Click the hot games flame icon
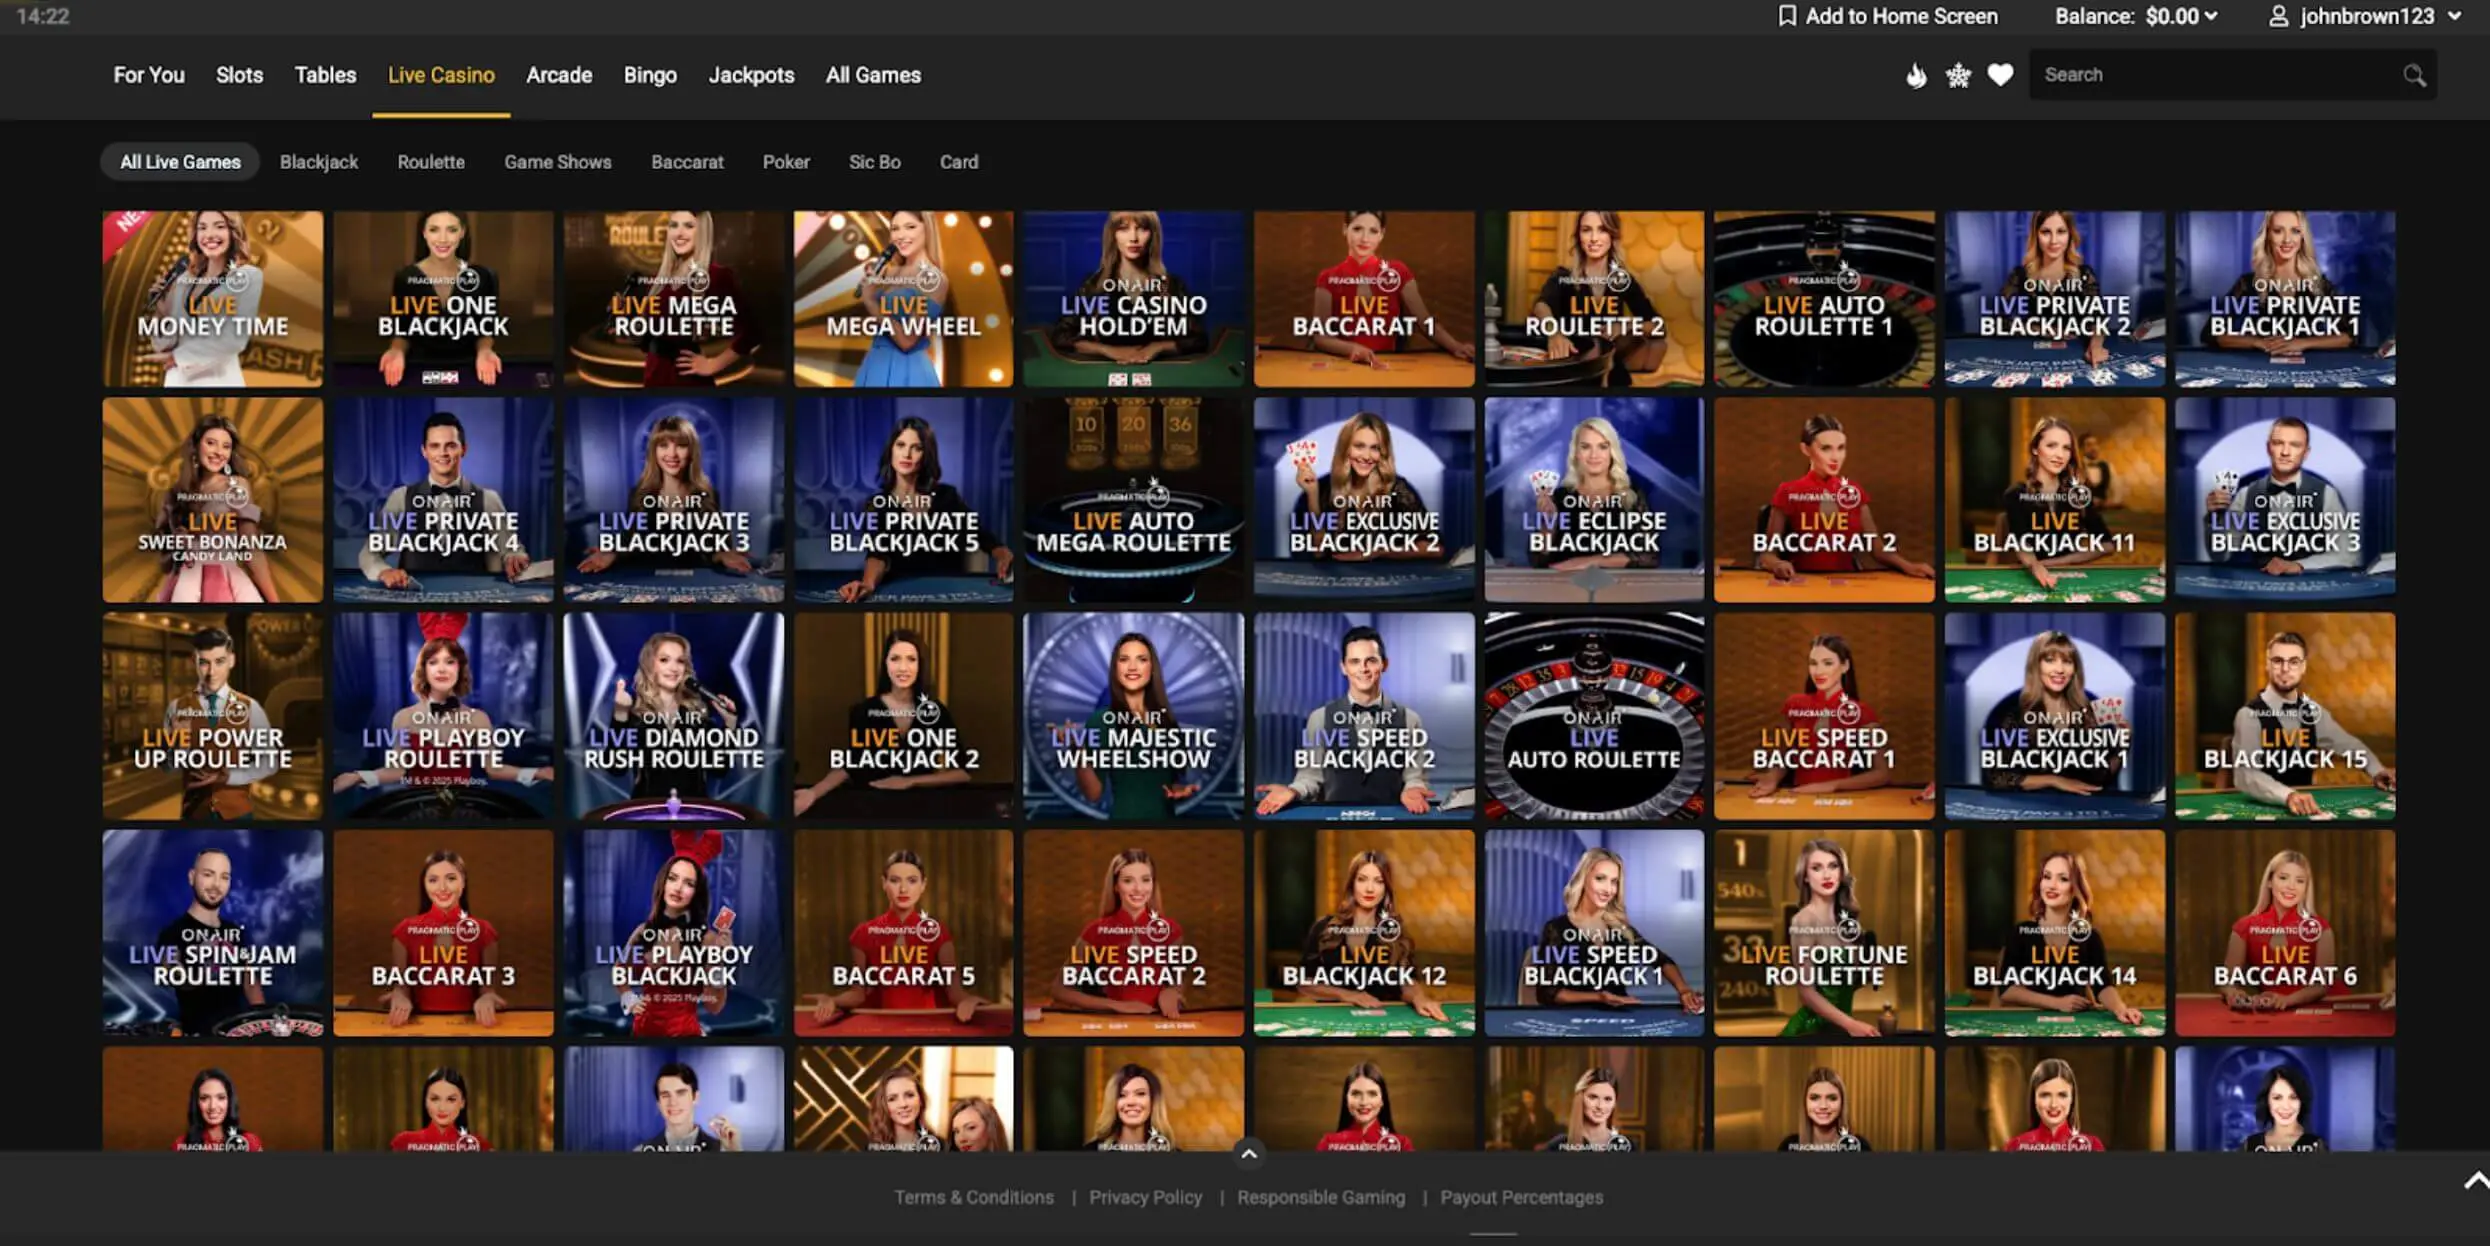Viewport: 2490px width, 1246px height. click(1916, 75)
